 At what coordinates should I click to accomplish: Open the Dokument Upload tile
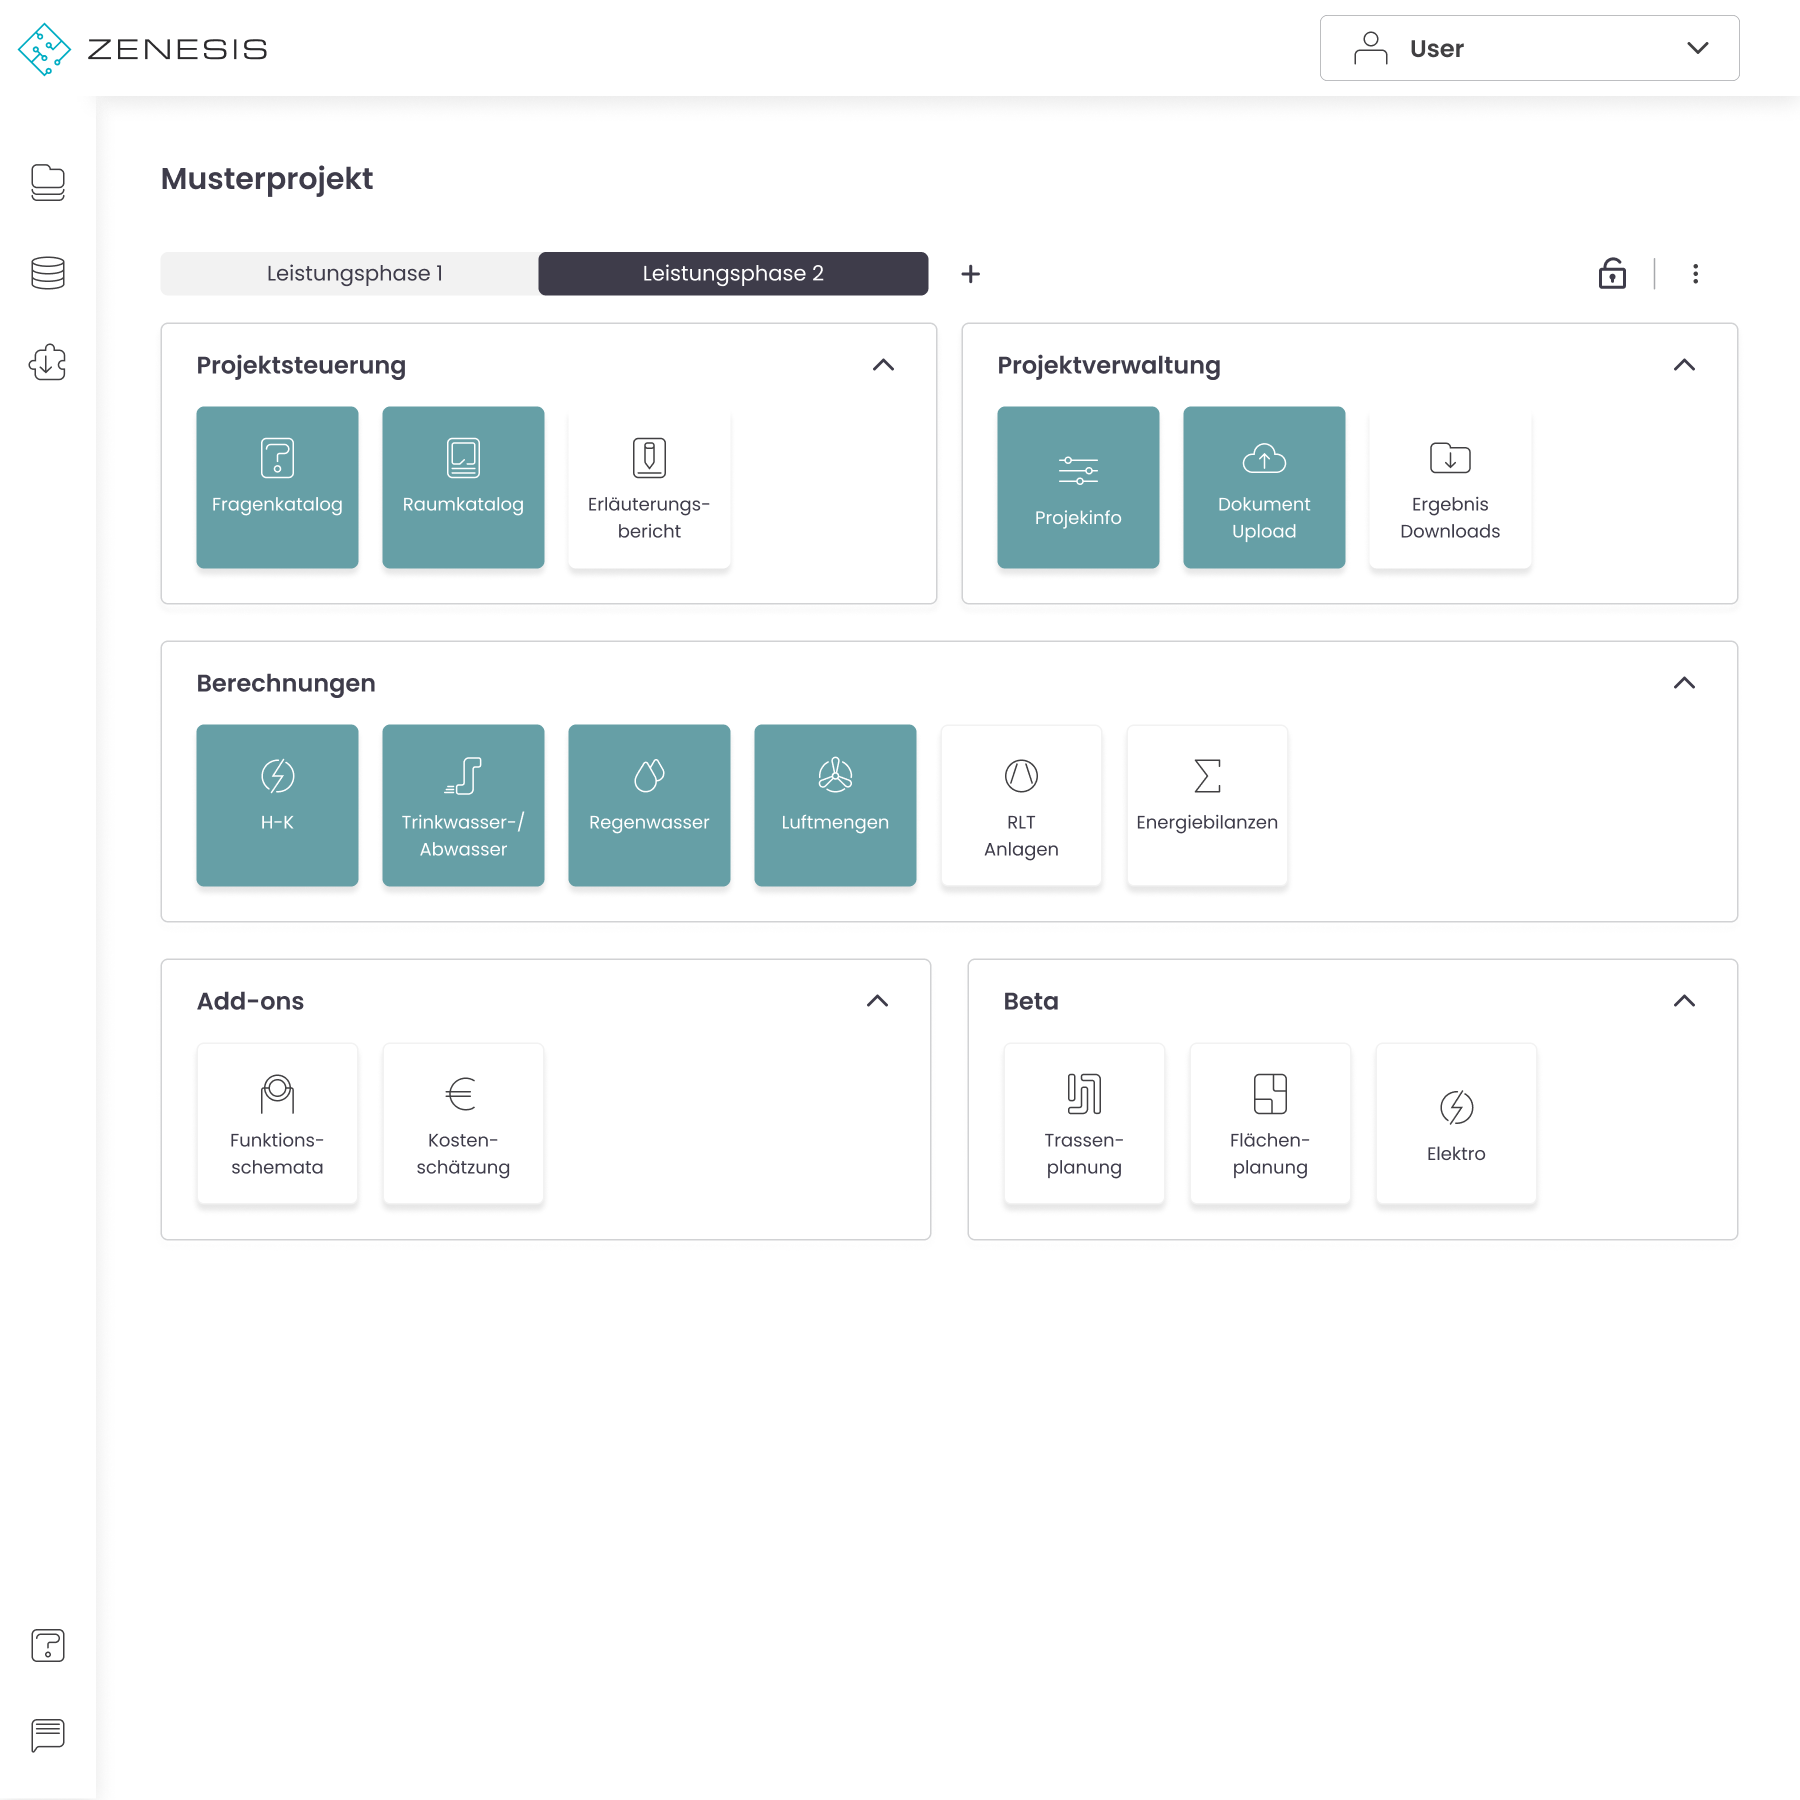[1264, 487]
